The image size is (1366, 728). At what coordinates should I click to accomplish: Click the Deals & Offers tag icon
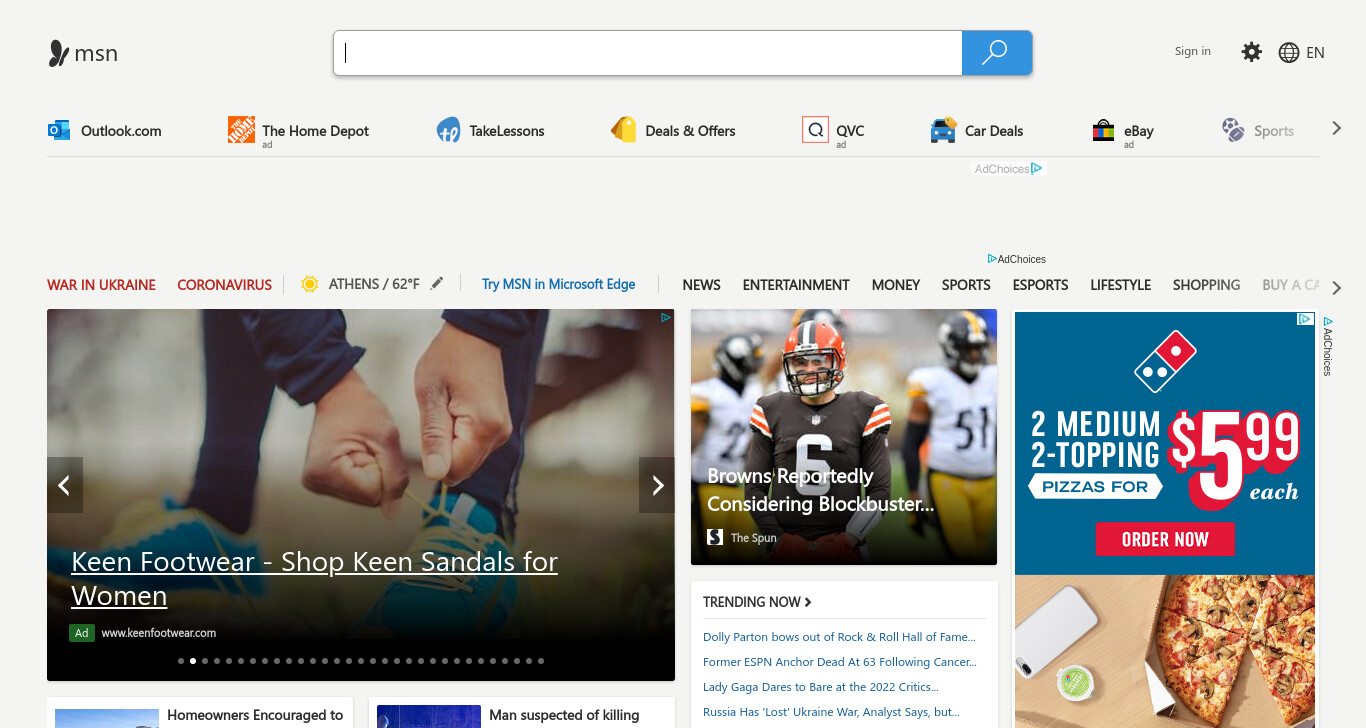[624, 130]
